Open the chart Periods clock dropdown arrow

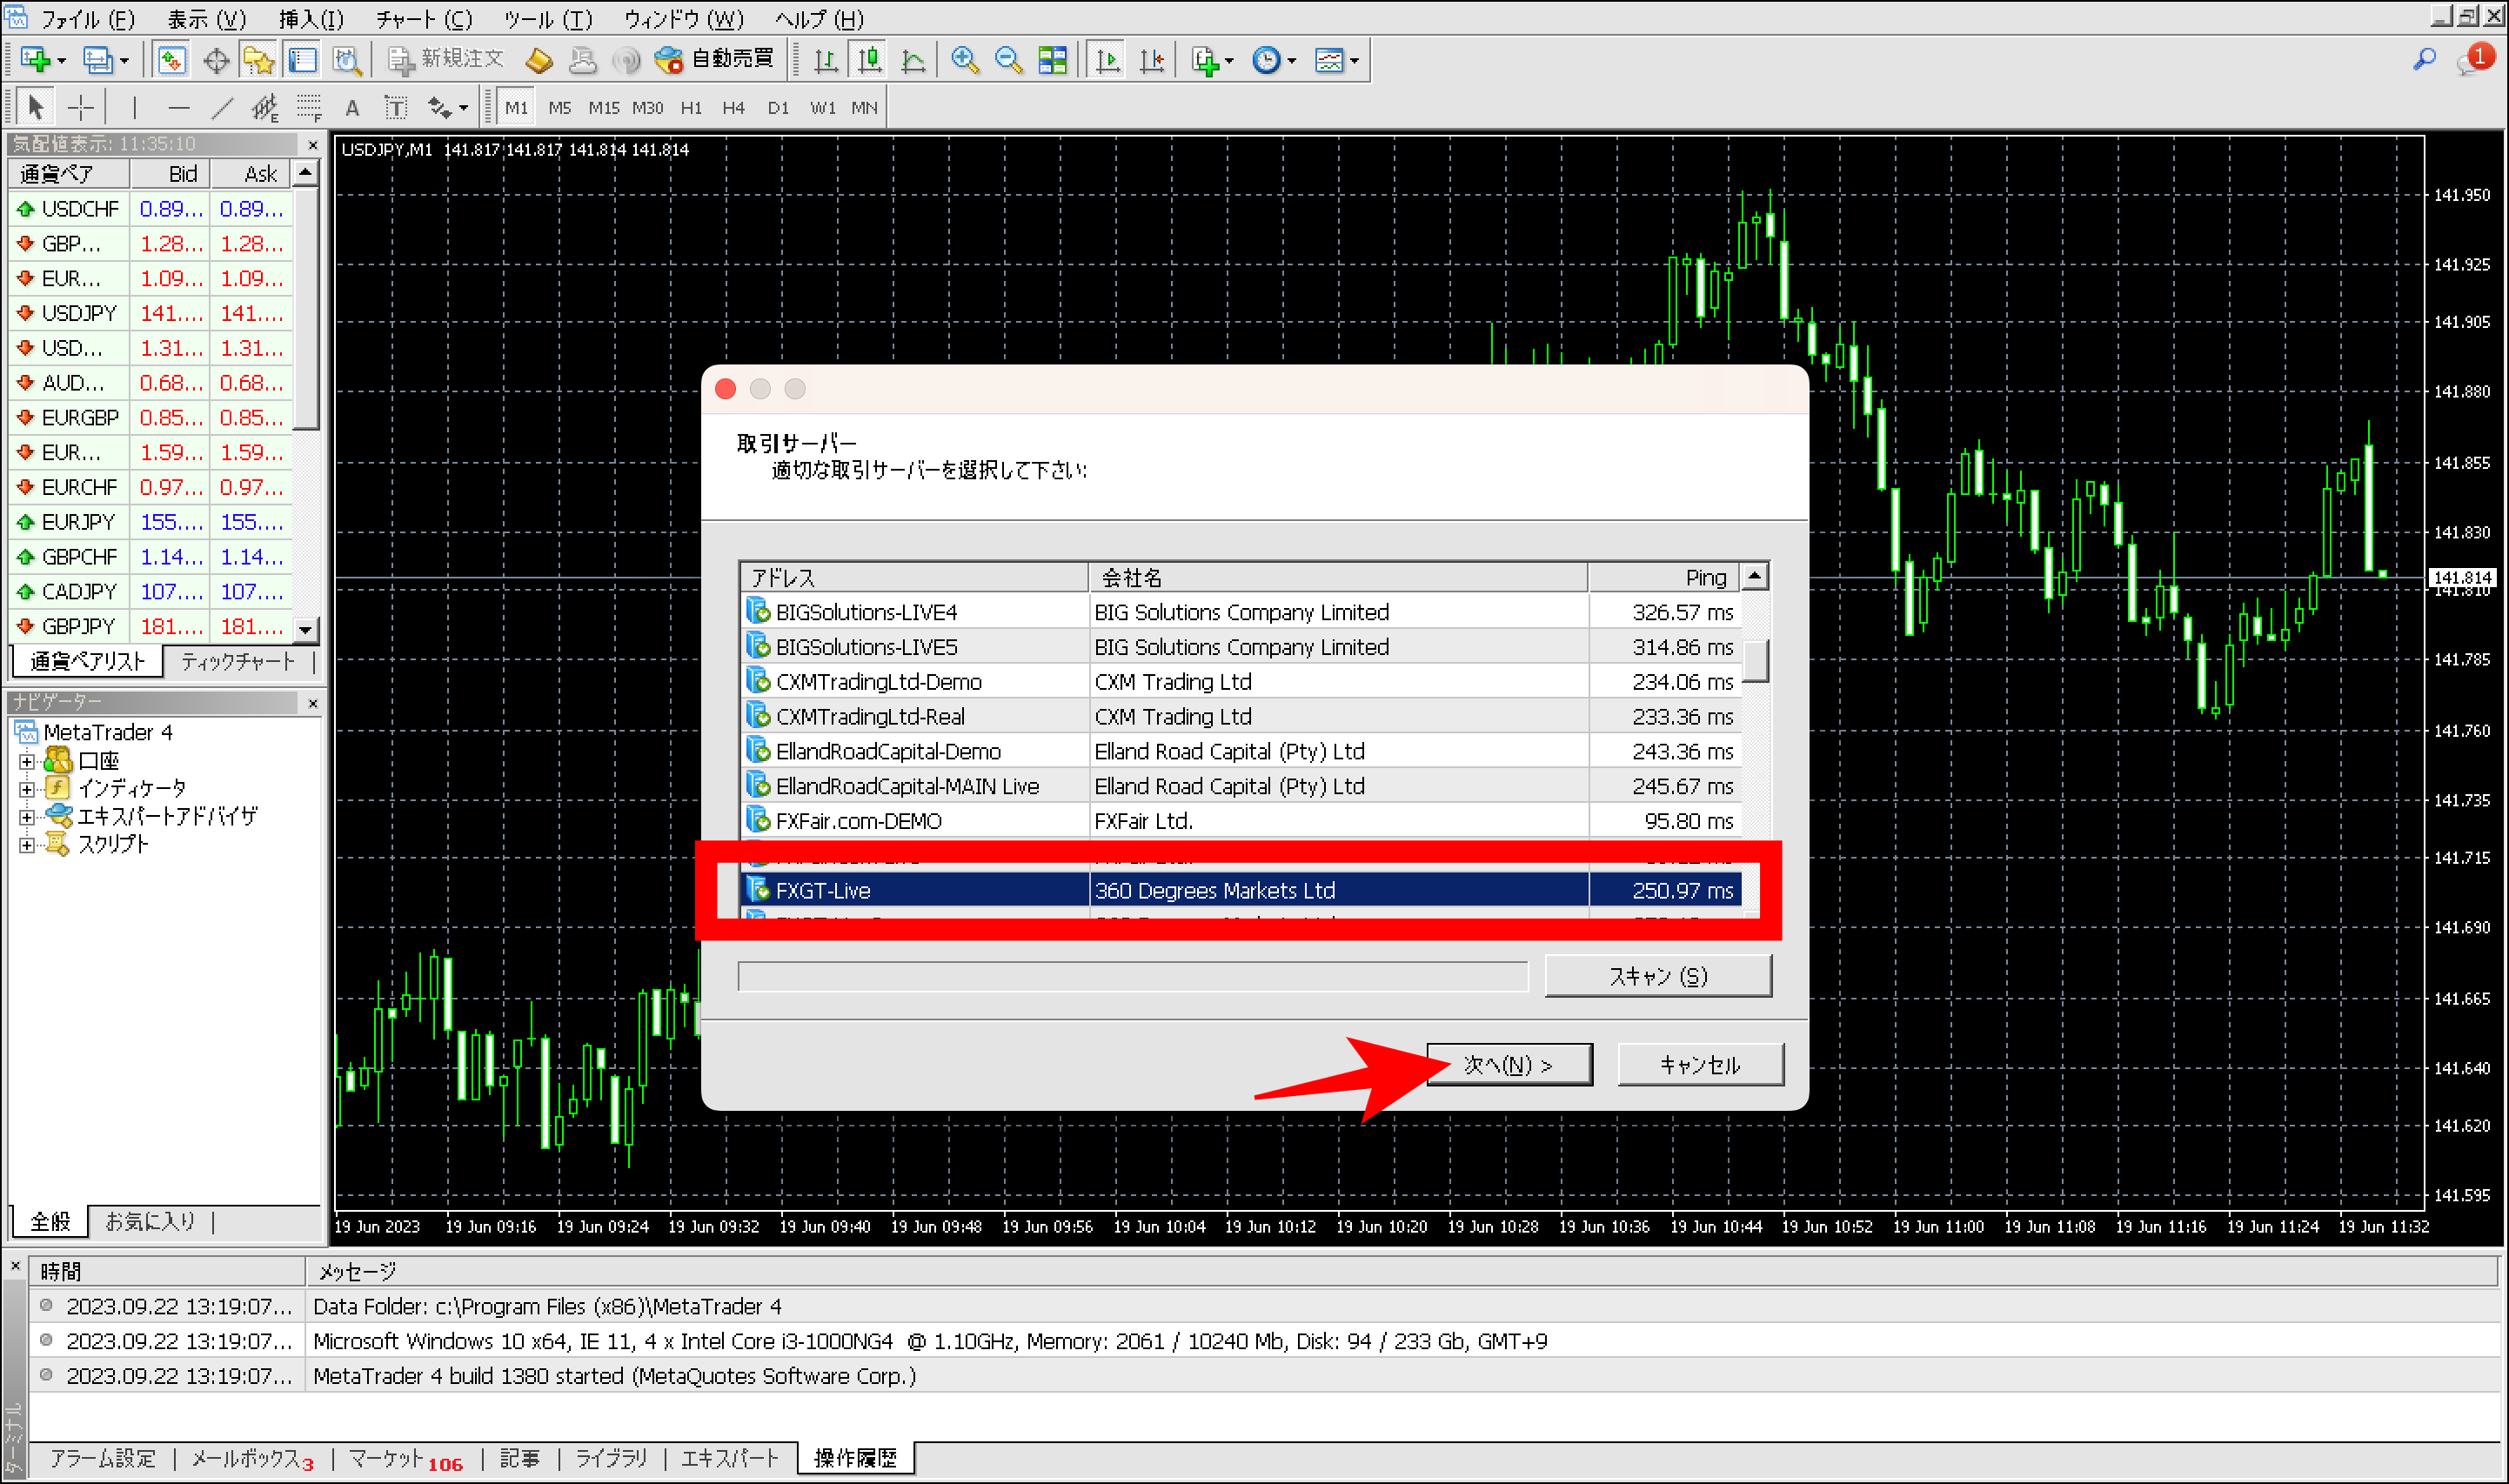point(1291,60)
